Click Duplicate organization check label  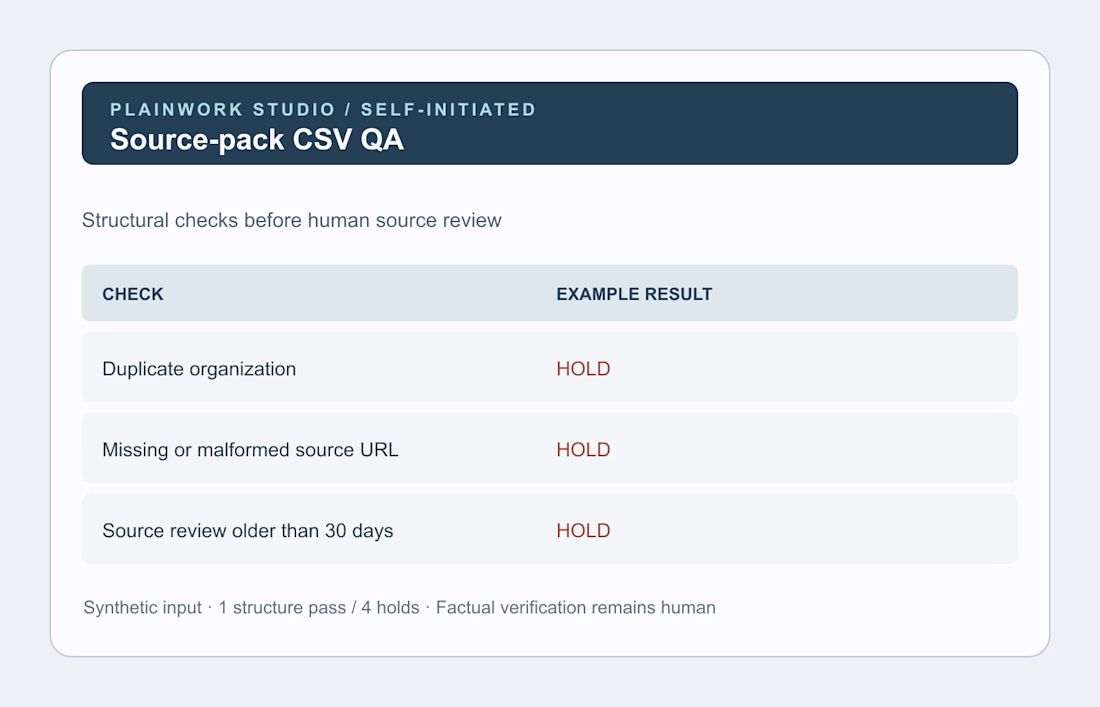click(x=199, y=369)
